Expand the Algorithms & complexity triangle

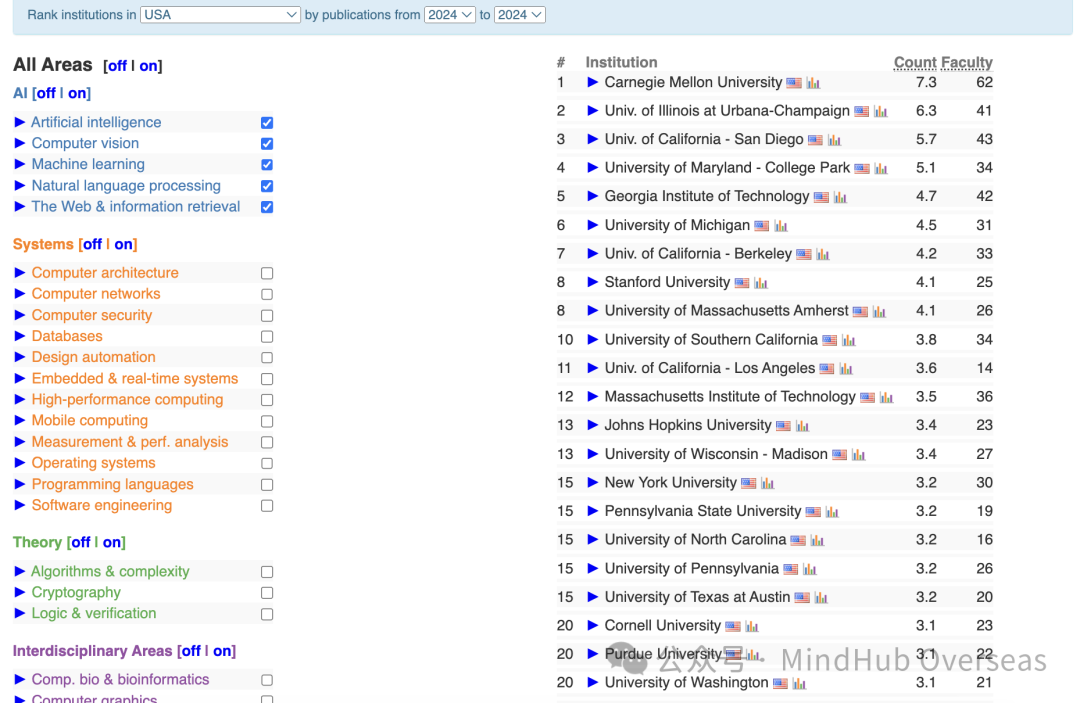tap(20, 571)
